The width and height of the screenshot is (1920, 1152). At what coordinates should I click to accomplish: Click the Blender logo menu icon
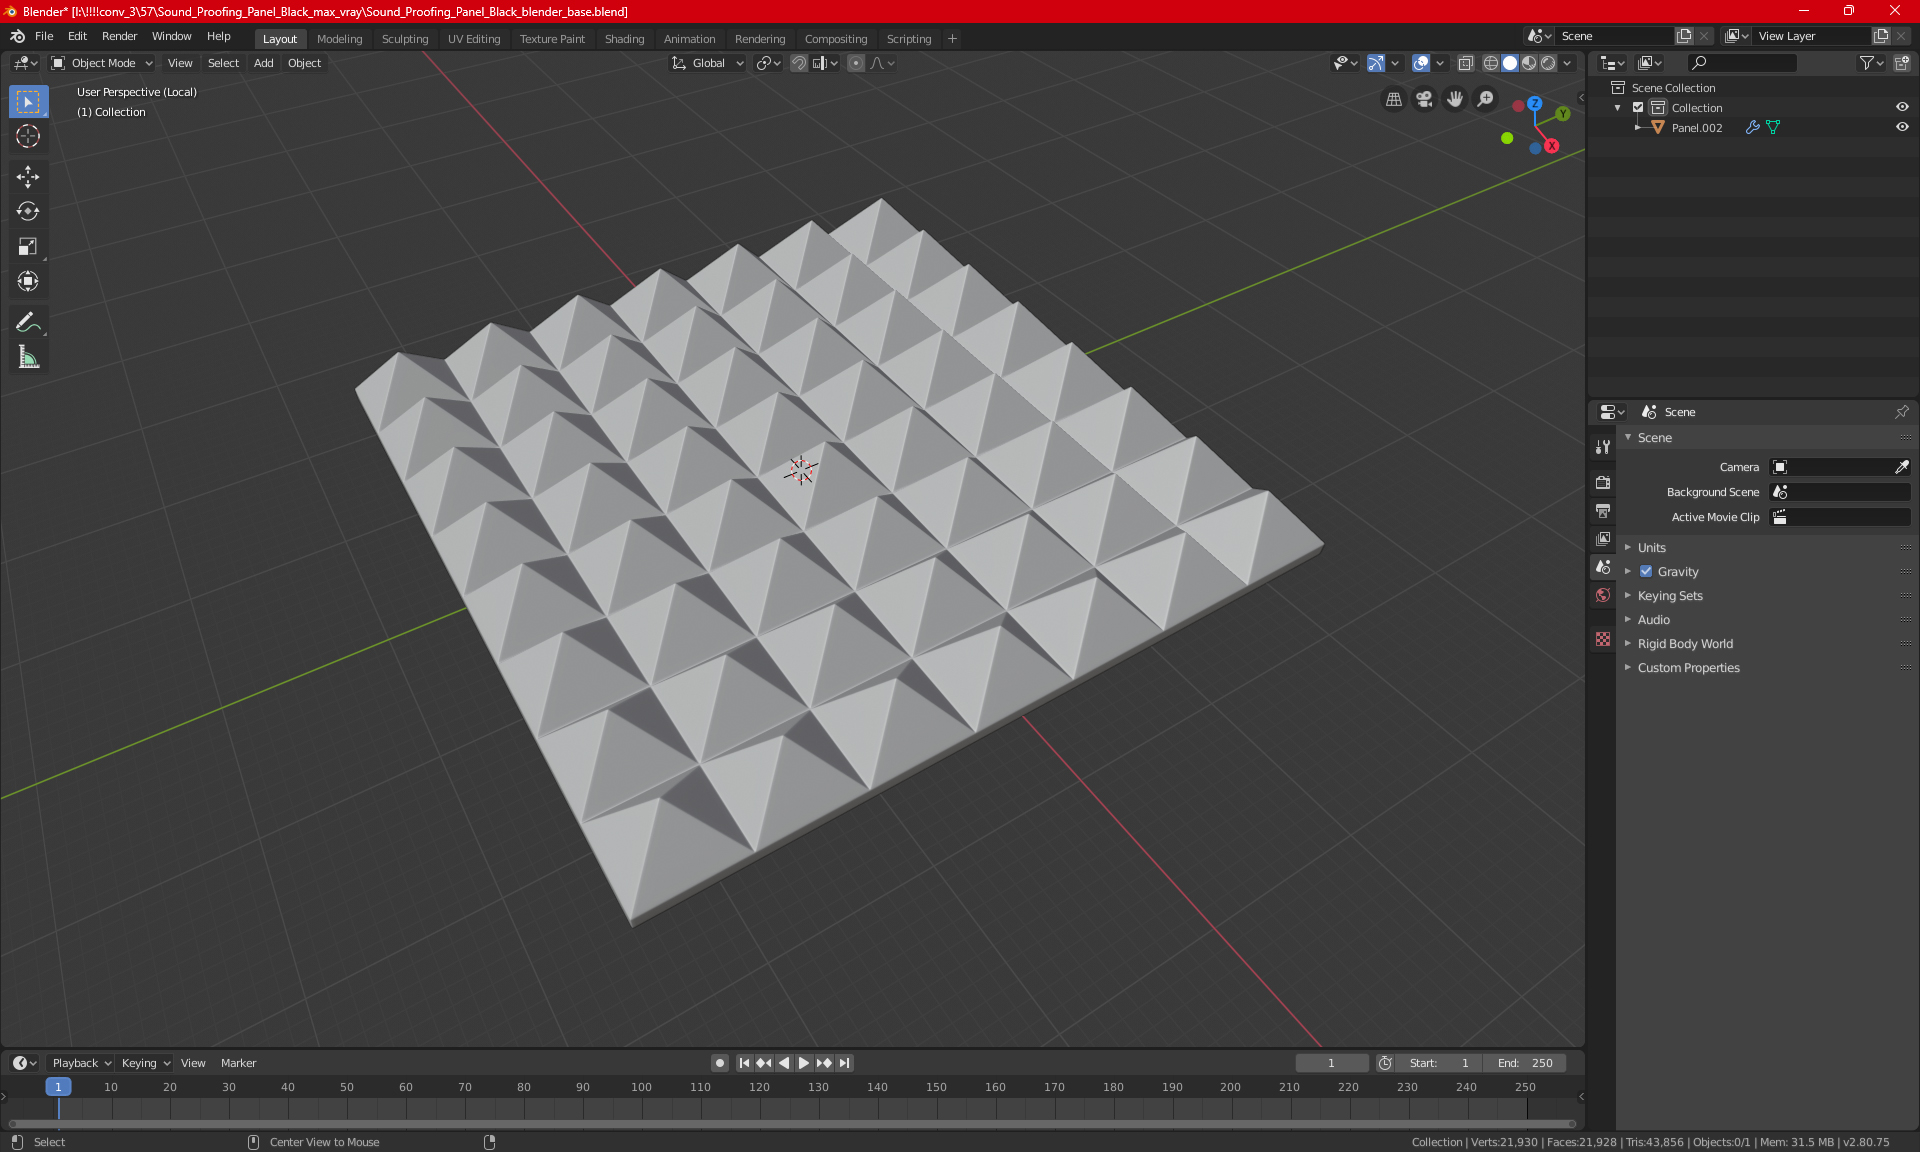17,36
